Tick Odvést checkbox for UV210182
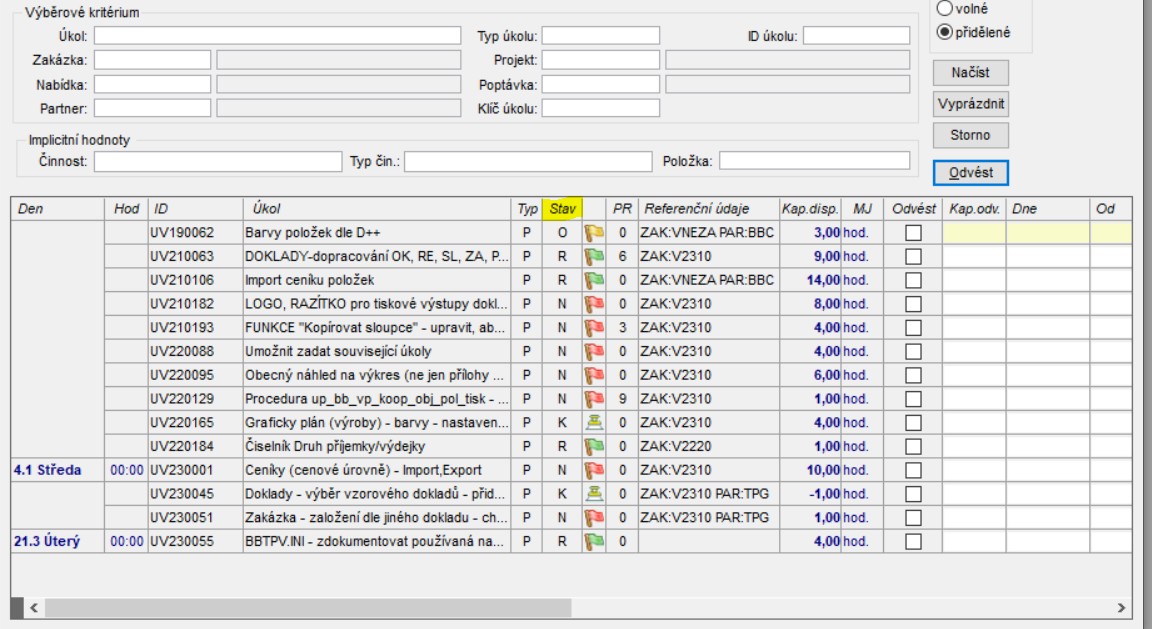Image resolution: width=1152 pixels, height=629 pixels. coord(913,304)
